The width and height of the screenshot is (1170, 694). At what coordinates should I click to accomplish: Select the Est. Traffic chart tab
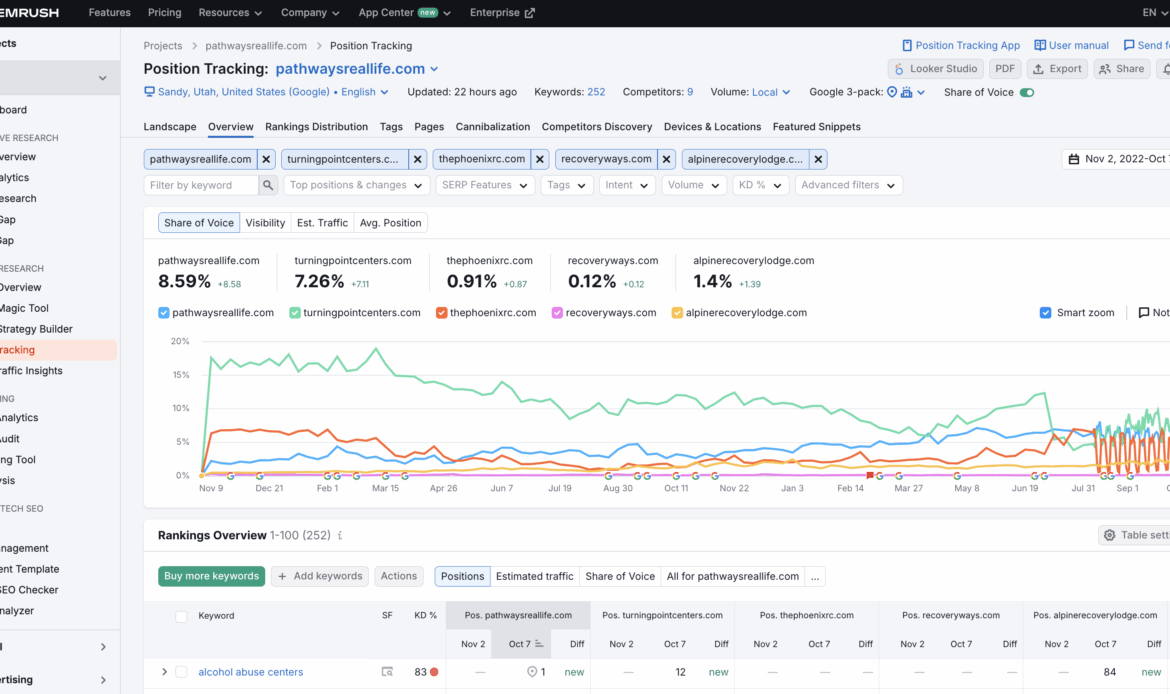tap(322, 223)
